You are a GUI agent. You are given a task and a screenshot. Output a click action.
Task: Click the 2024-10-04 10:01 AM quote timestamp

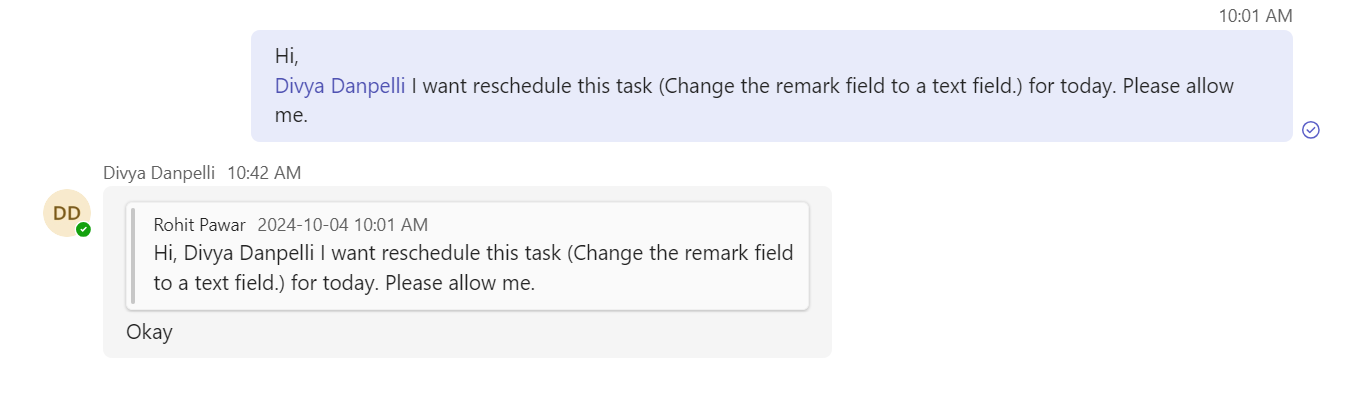click(x=342, y=225)
